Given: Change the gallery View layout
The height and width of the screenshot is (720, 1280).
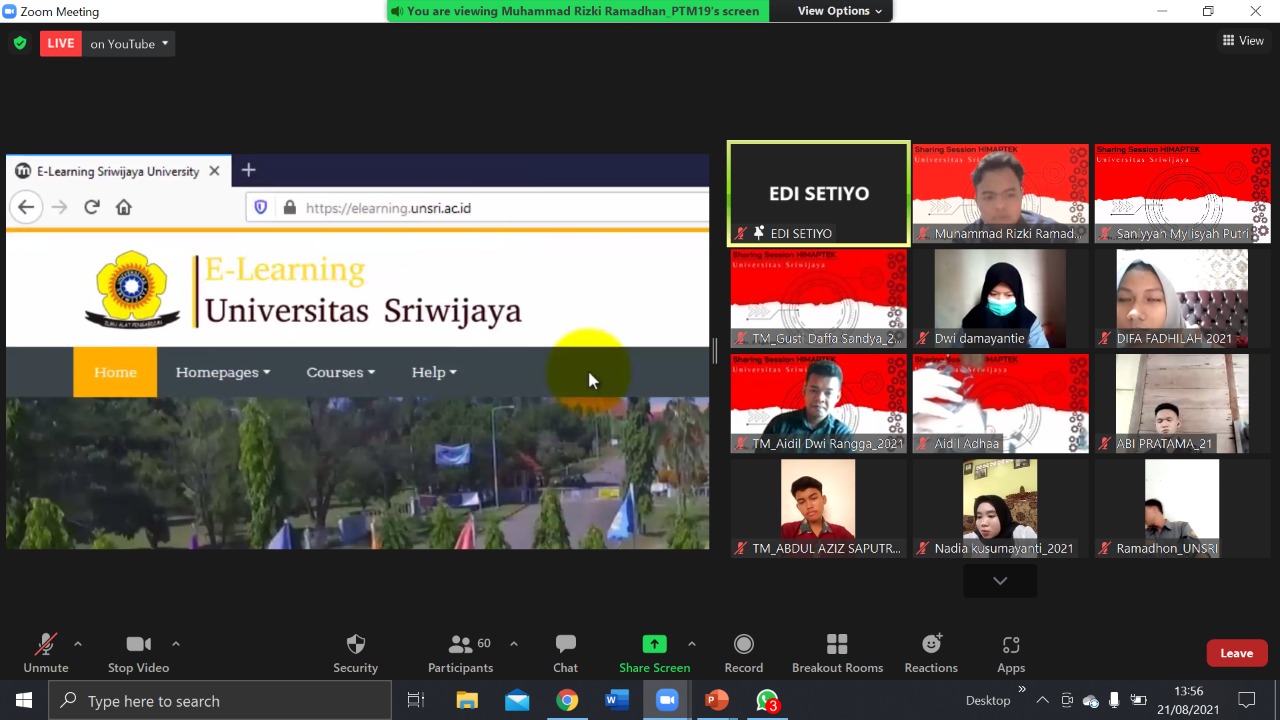Looking at the screenshot, I should [x=1243, y=41].
